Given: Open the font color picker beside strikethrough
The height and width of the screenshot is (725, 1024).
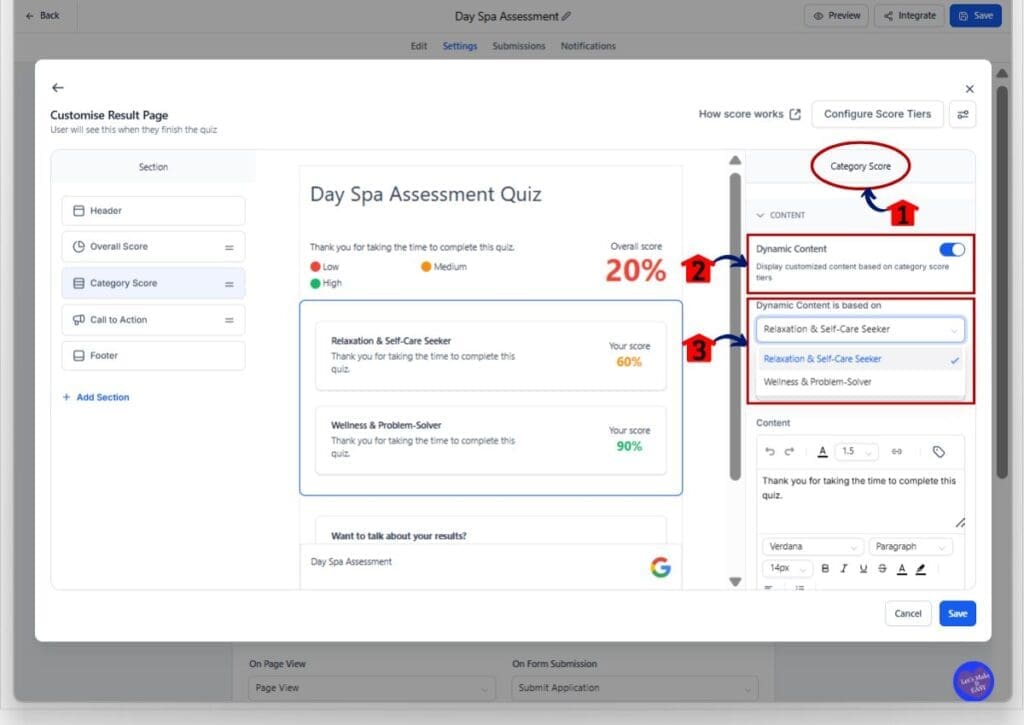Looking at the screenshot, I should tap(901, 569).
